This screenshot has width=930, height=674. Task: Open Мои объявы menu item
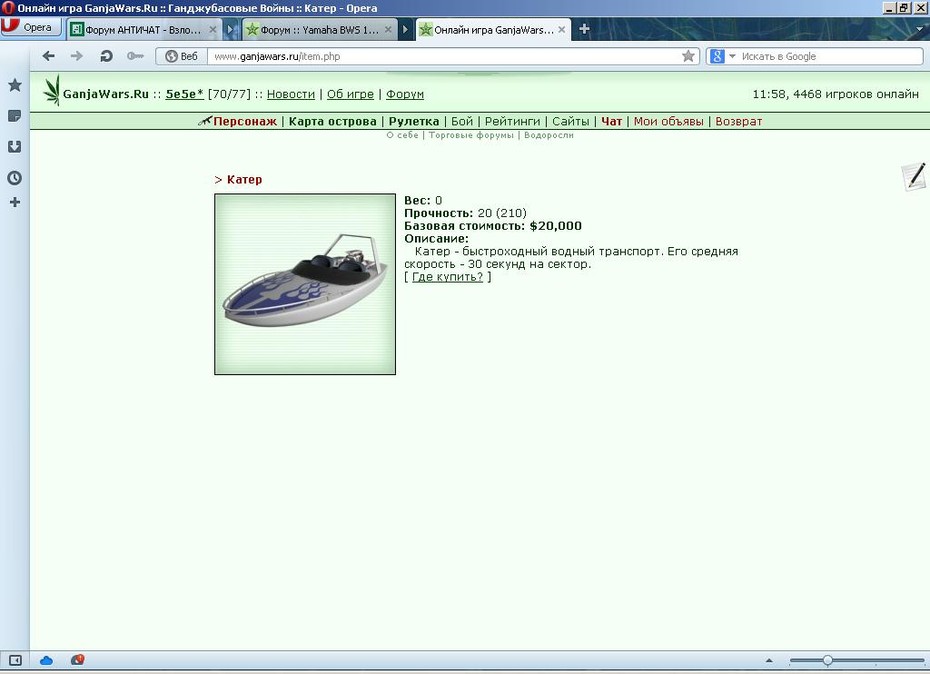click(668, 121)
